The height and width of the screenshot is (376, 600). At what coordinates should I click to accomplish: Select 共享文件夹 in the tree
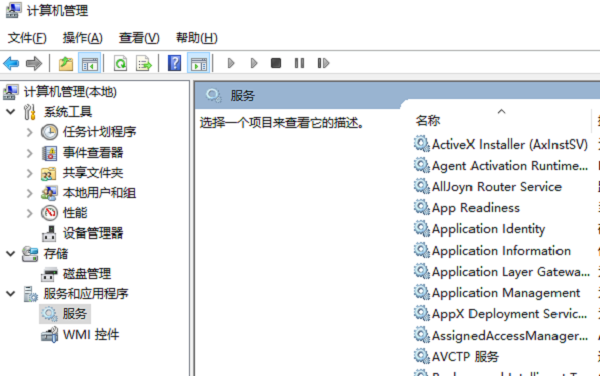pos(93,173)
